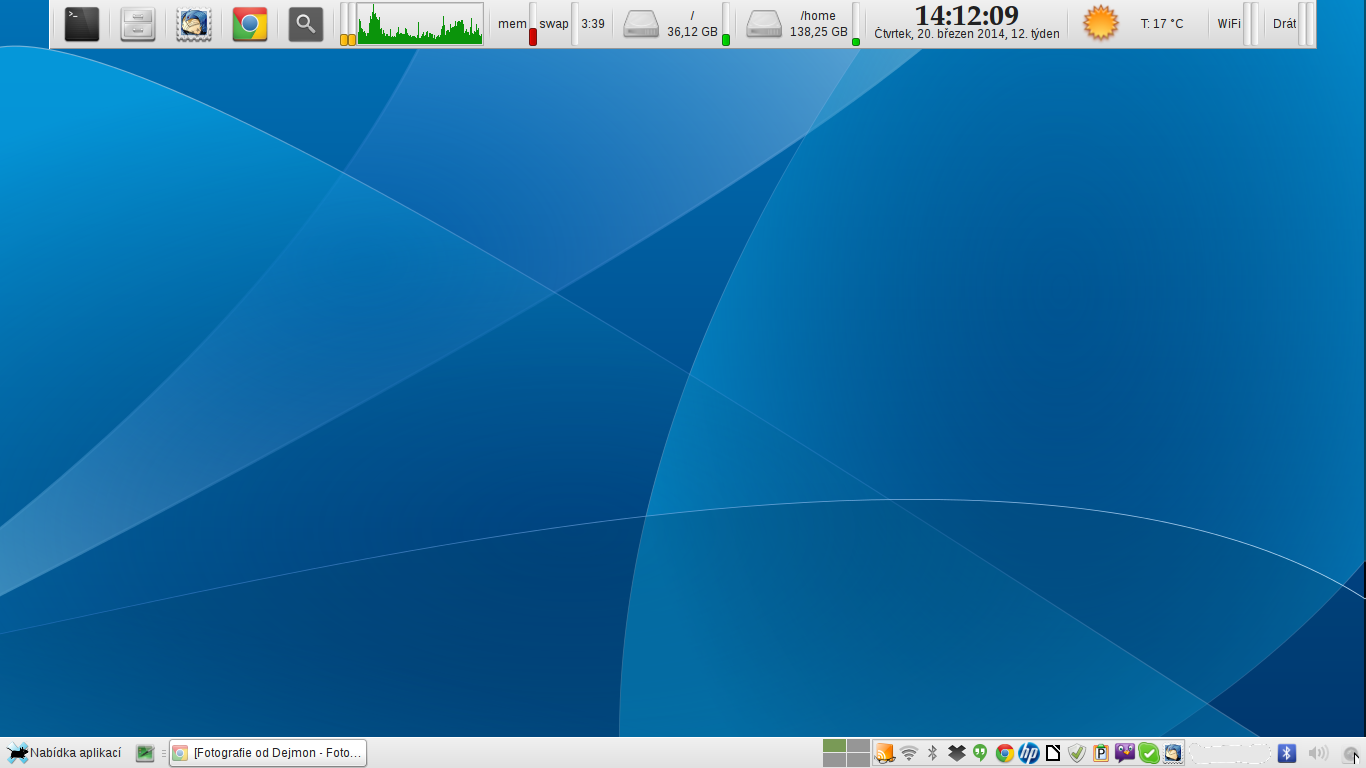This screenshot has width=1366, height=768.
Task: Launch Google Chrome from the top panel
Action: [250, 24]
